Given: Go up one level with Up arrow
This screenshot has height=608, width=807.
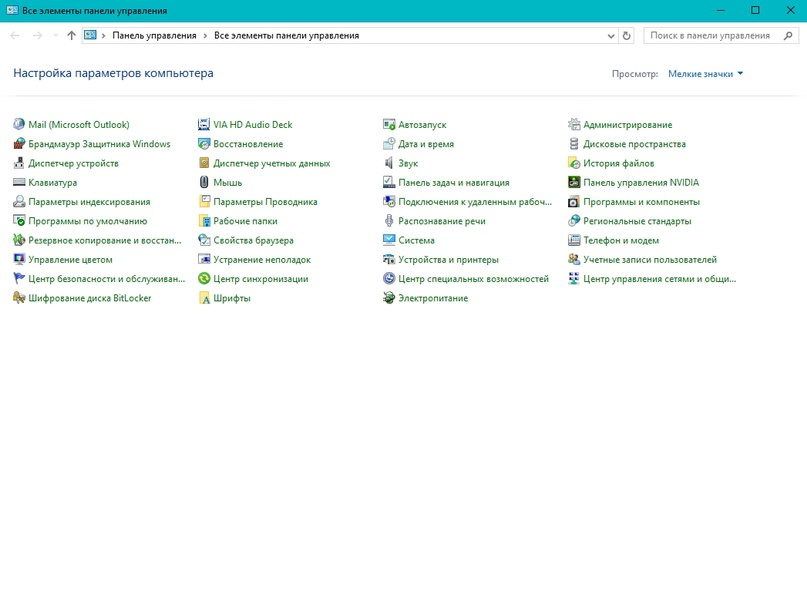Looking at the screenshot, I should (x=71, y=36).
